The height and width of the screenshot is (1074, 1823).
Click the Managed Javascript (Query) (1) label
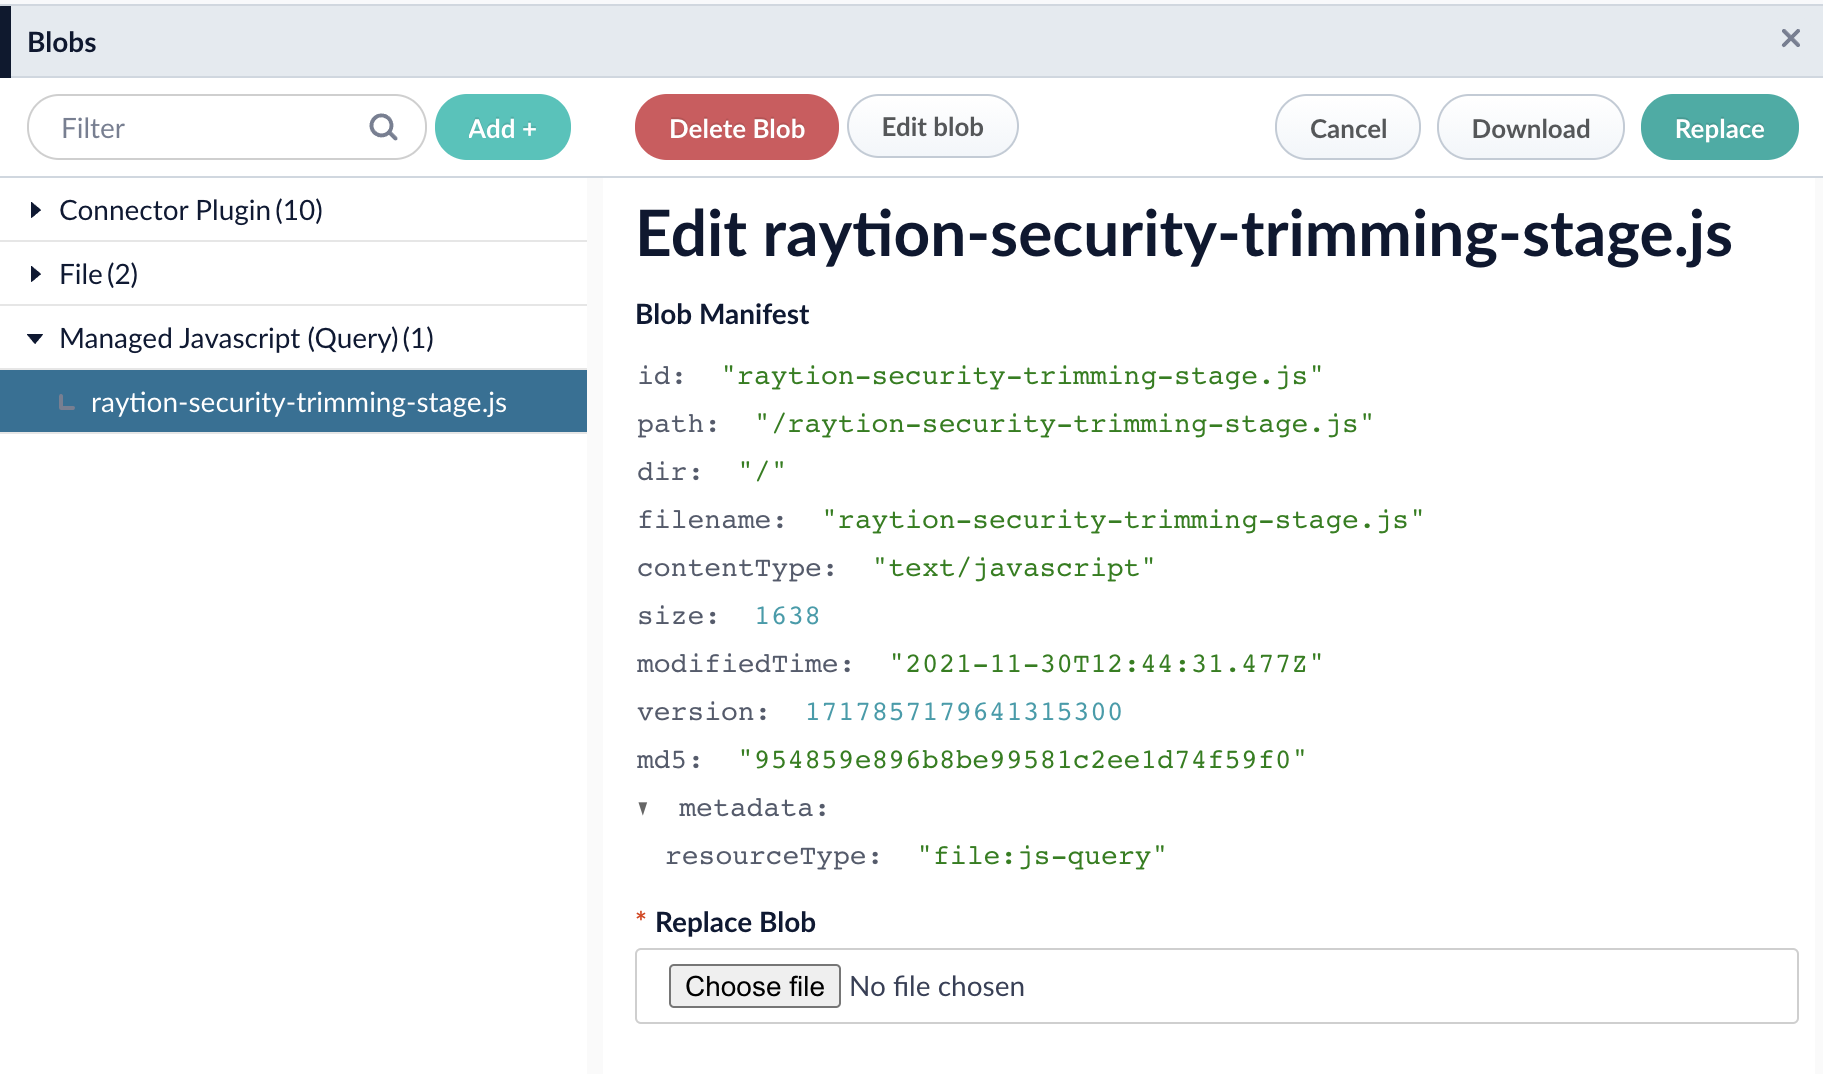pos(246,338)
